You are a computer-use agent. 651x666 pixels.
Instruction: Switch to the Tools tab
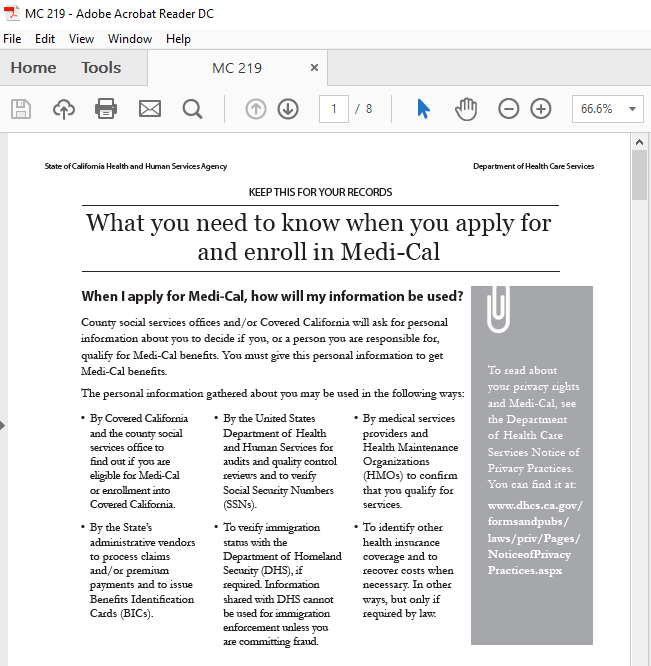[101, 68]
